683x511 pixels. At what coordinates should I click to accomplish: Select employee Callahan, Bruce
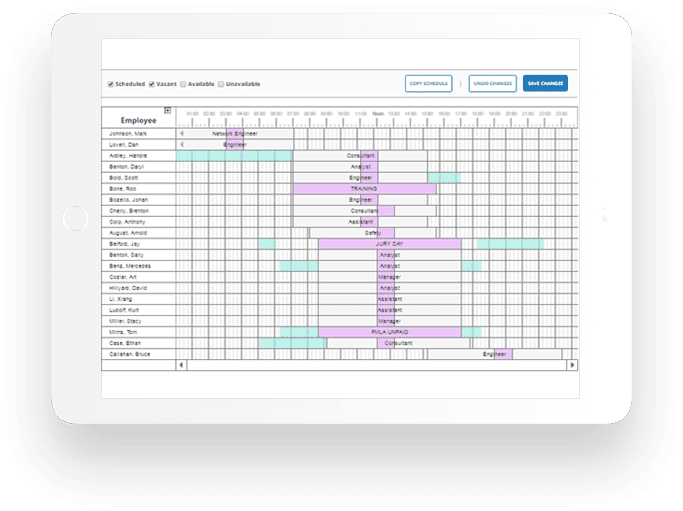tap(129, 354)
